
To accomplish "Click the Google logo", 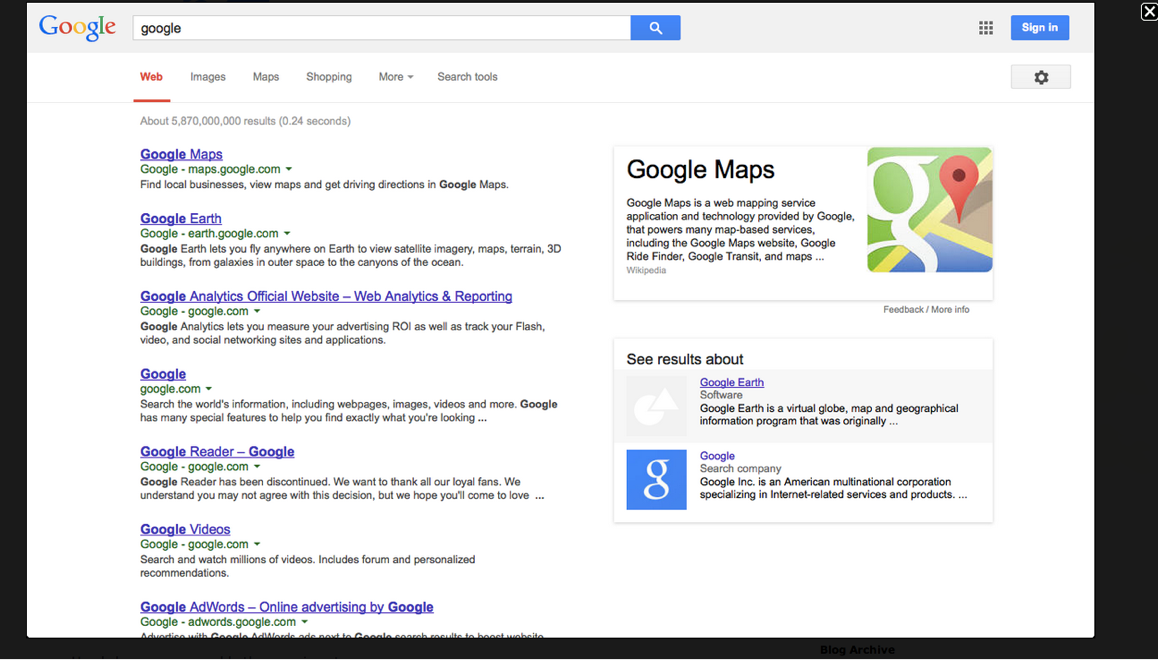I will click(78, 27).
